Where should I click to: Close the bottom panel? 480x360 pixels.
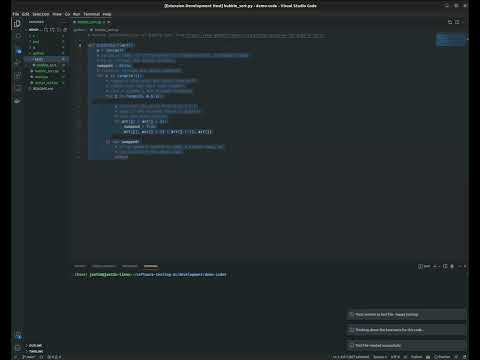tap(465, 266)
